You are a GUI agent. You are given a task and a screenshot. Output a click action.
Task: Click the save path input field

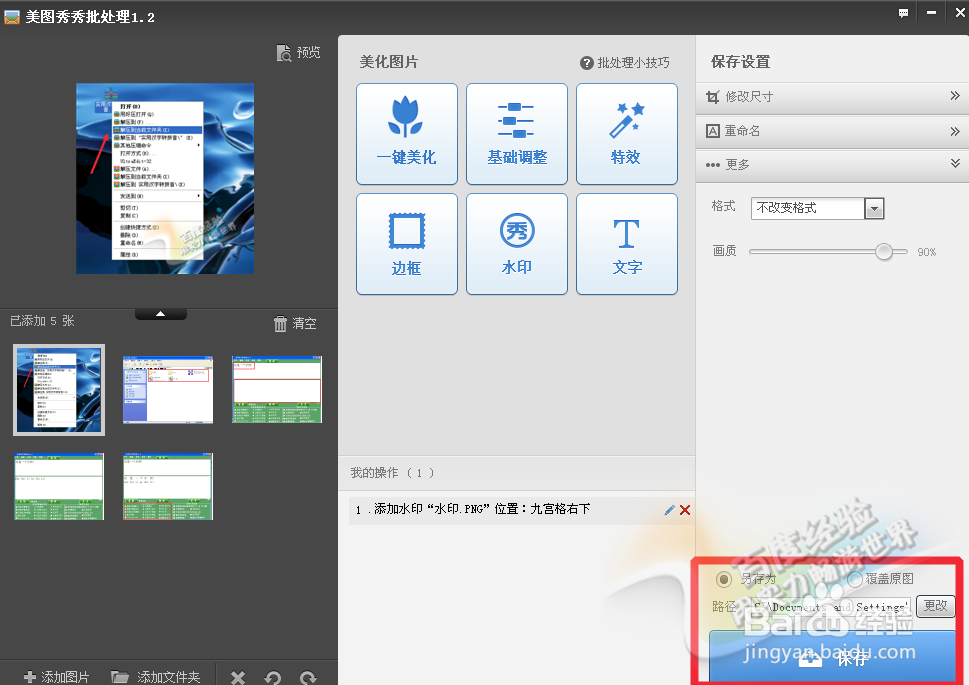pos(831,606)
